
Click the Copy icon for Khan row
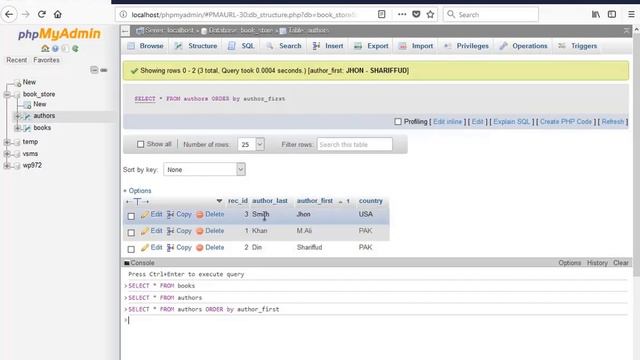tap(171, 231)
